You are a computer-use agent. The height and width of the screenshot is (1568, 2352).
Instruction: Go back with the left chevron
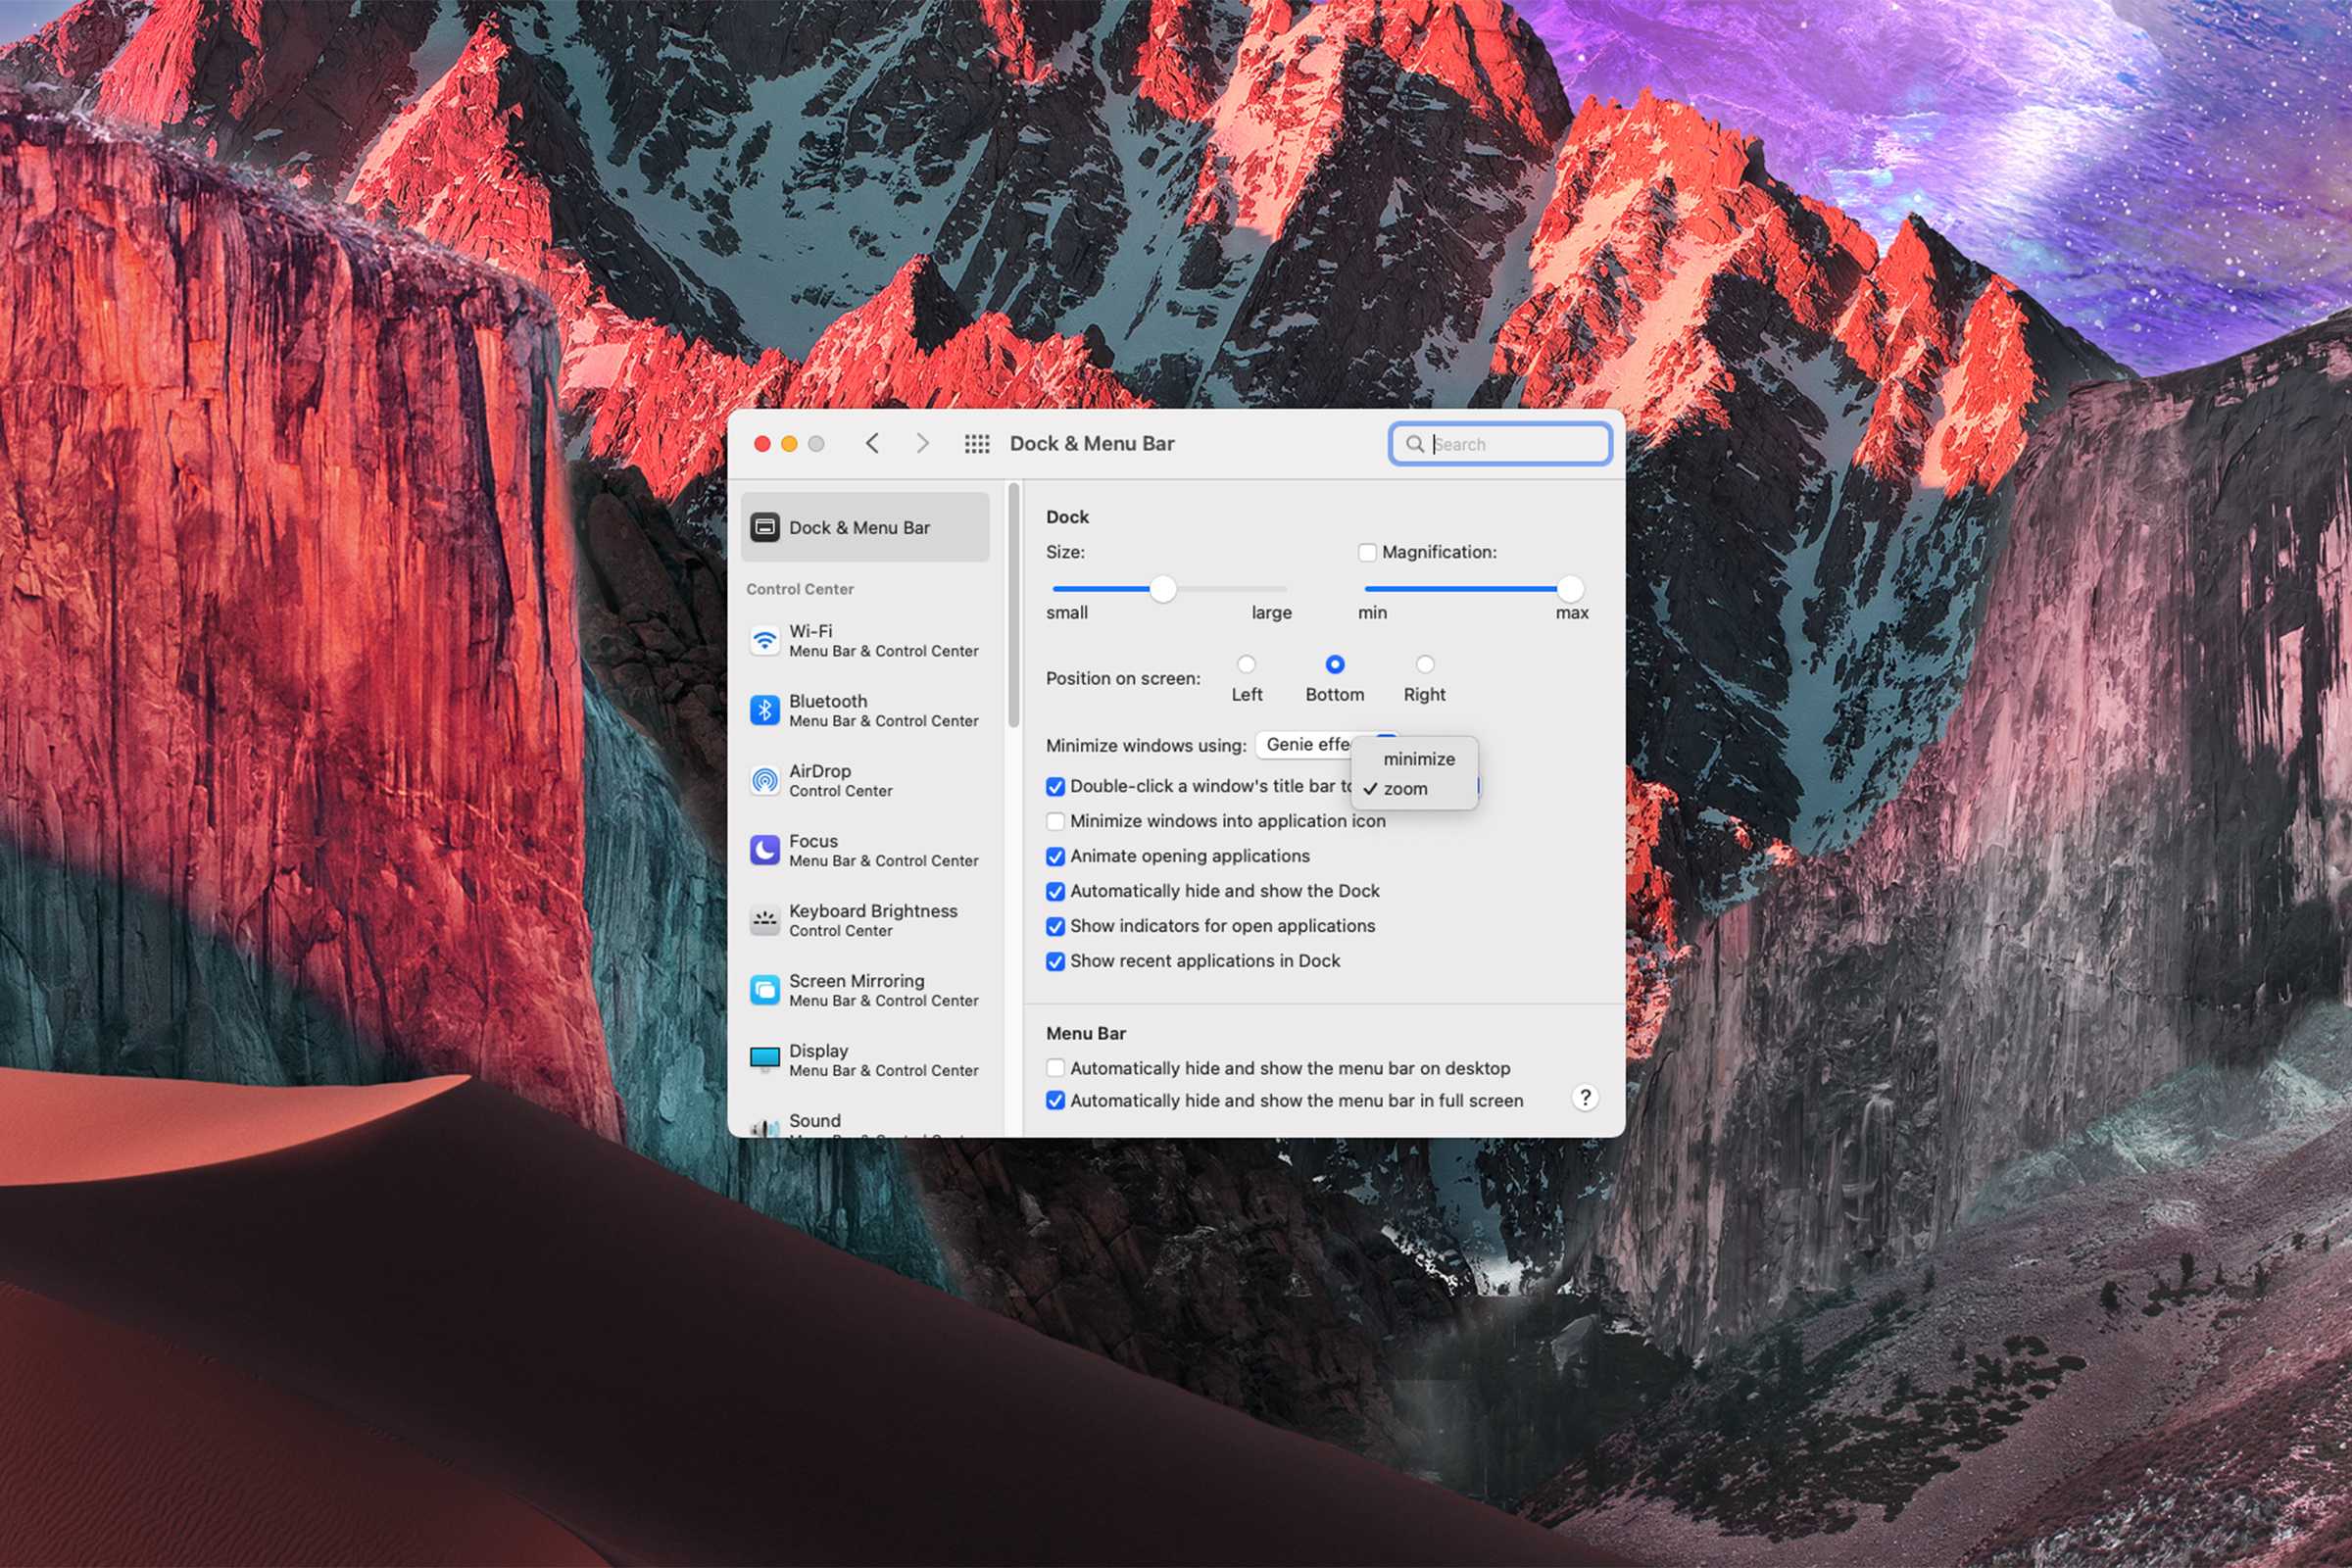pyautogui.click(x=872, y=443)
